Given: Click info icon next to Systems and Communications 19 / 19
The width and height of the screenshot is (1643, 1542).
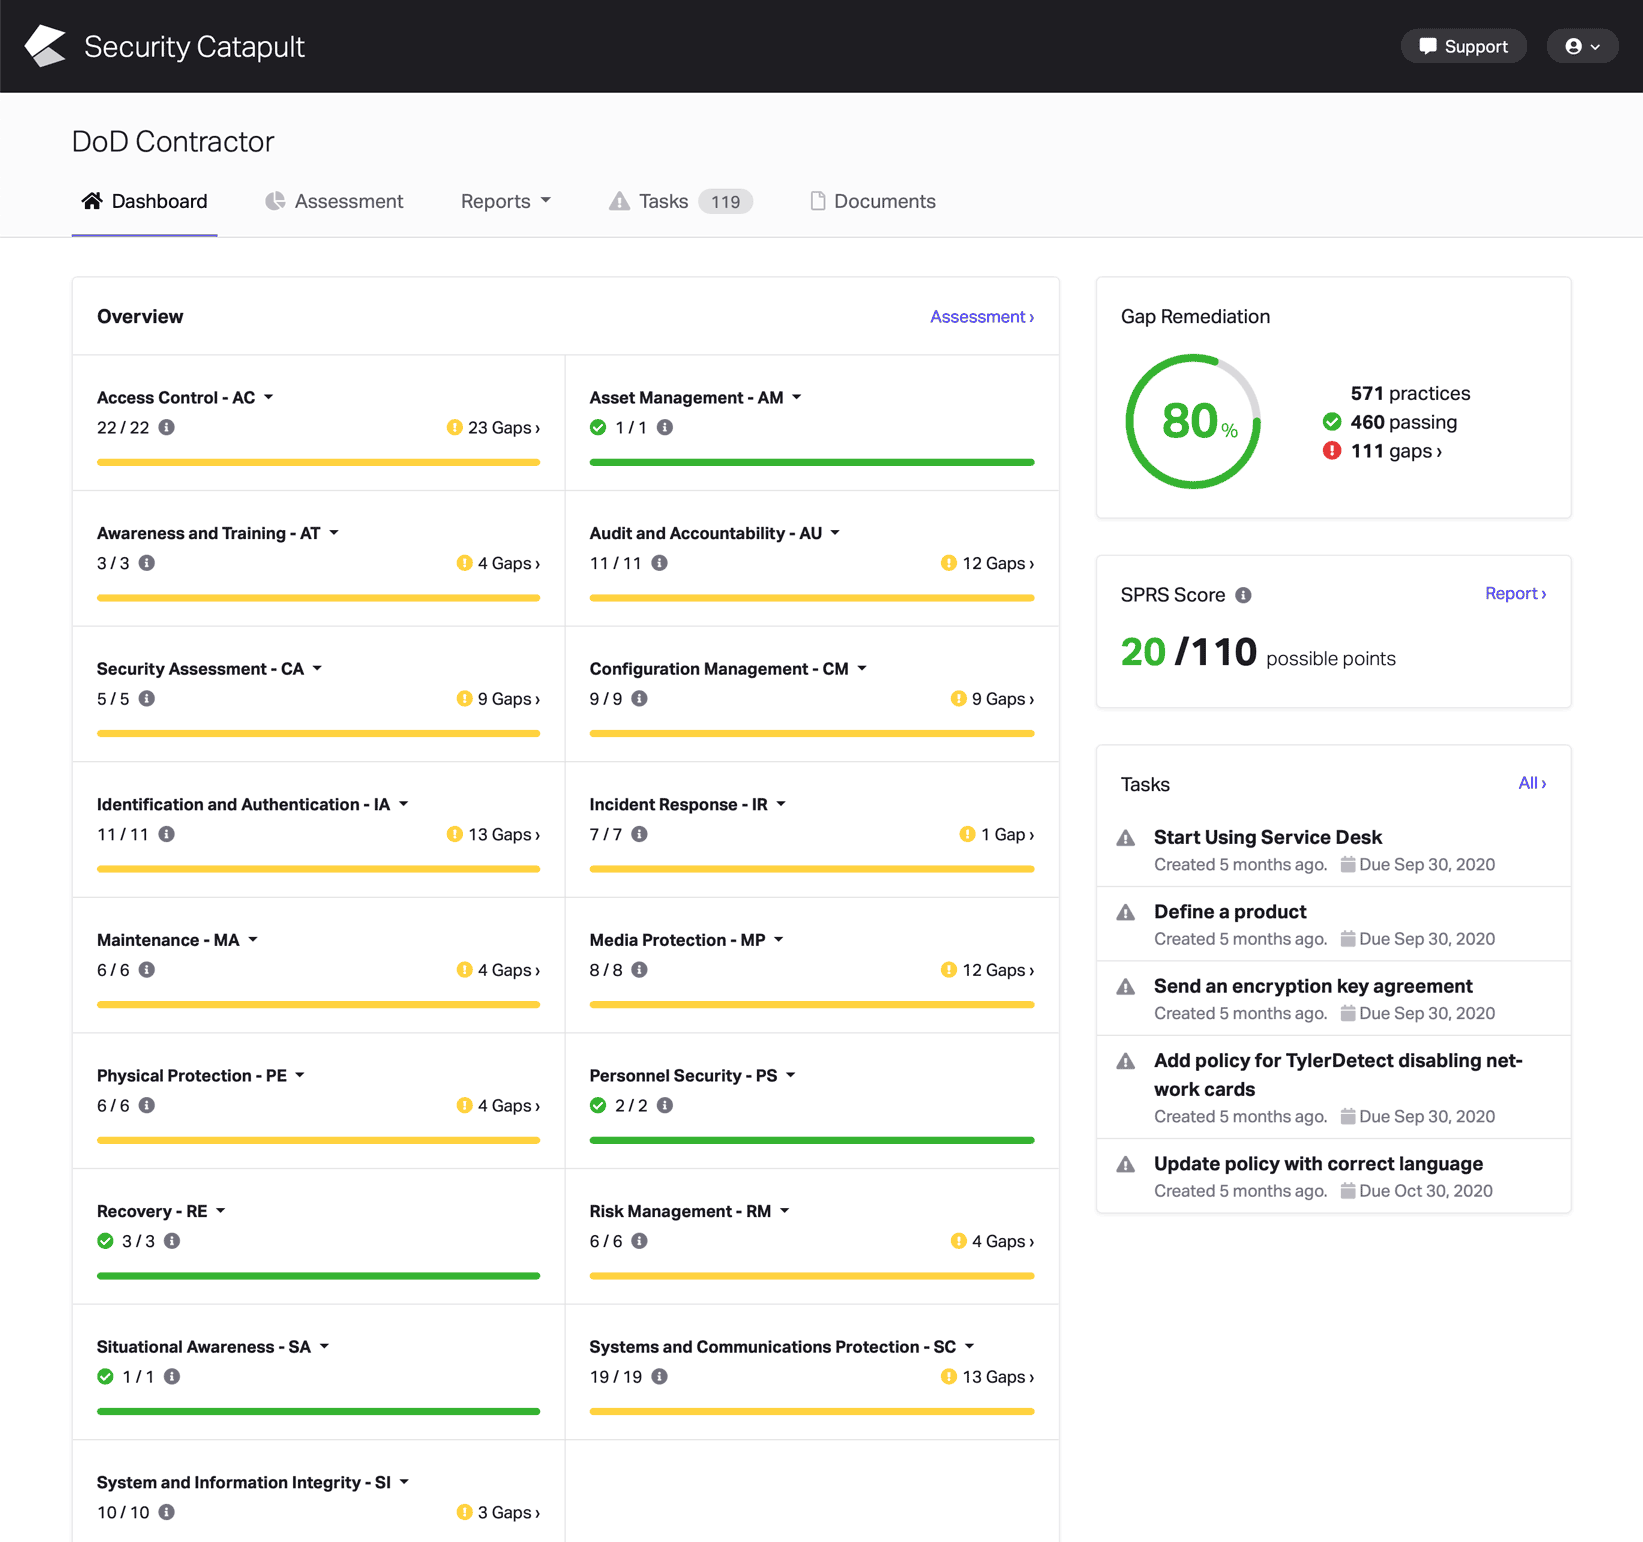Looking at the screenshot, I should tap(660, 1376).
